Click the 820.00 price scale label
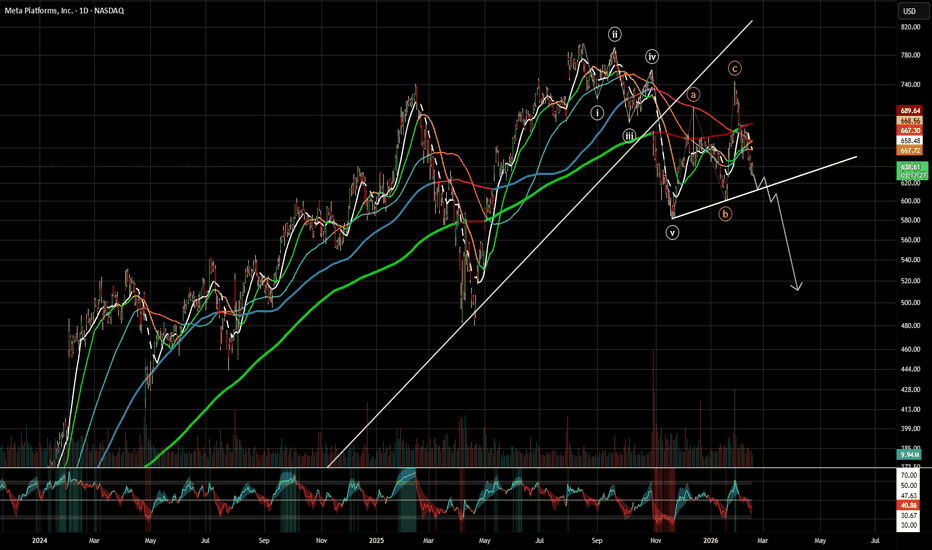 pyautogui.click(x=910, y=27)
